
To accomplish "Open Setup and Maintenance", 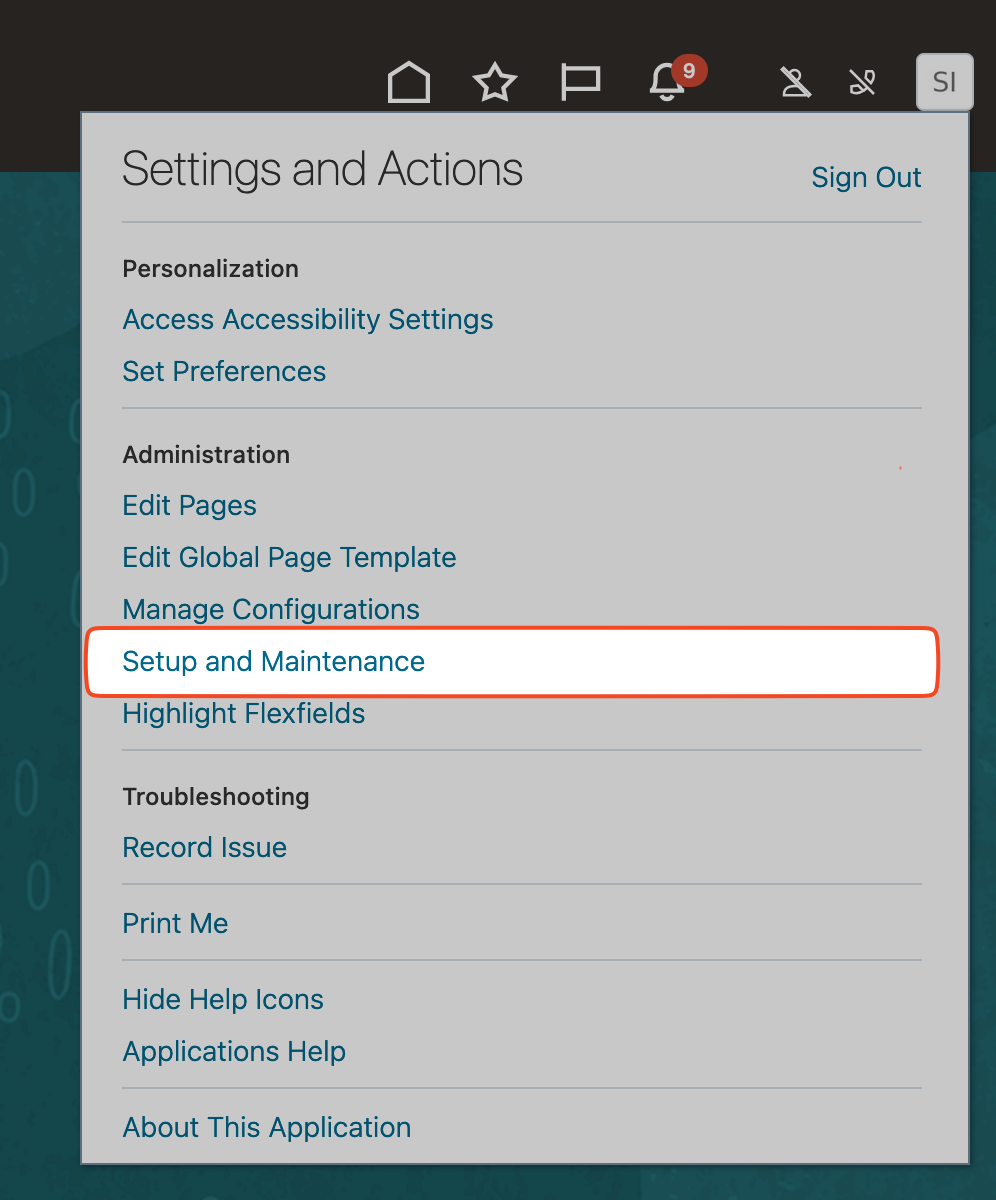I will (x=273, y=662).
